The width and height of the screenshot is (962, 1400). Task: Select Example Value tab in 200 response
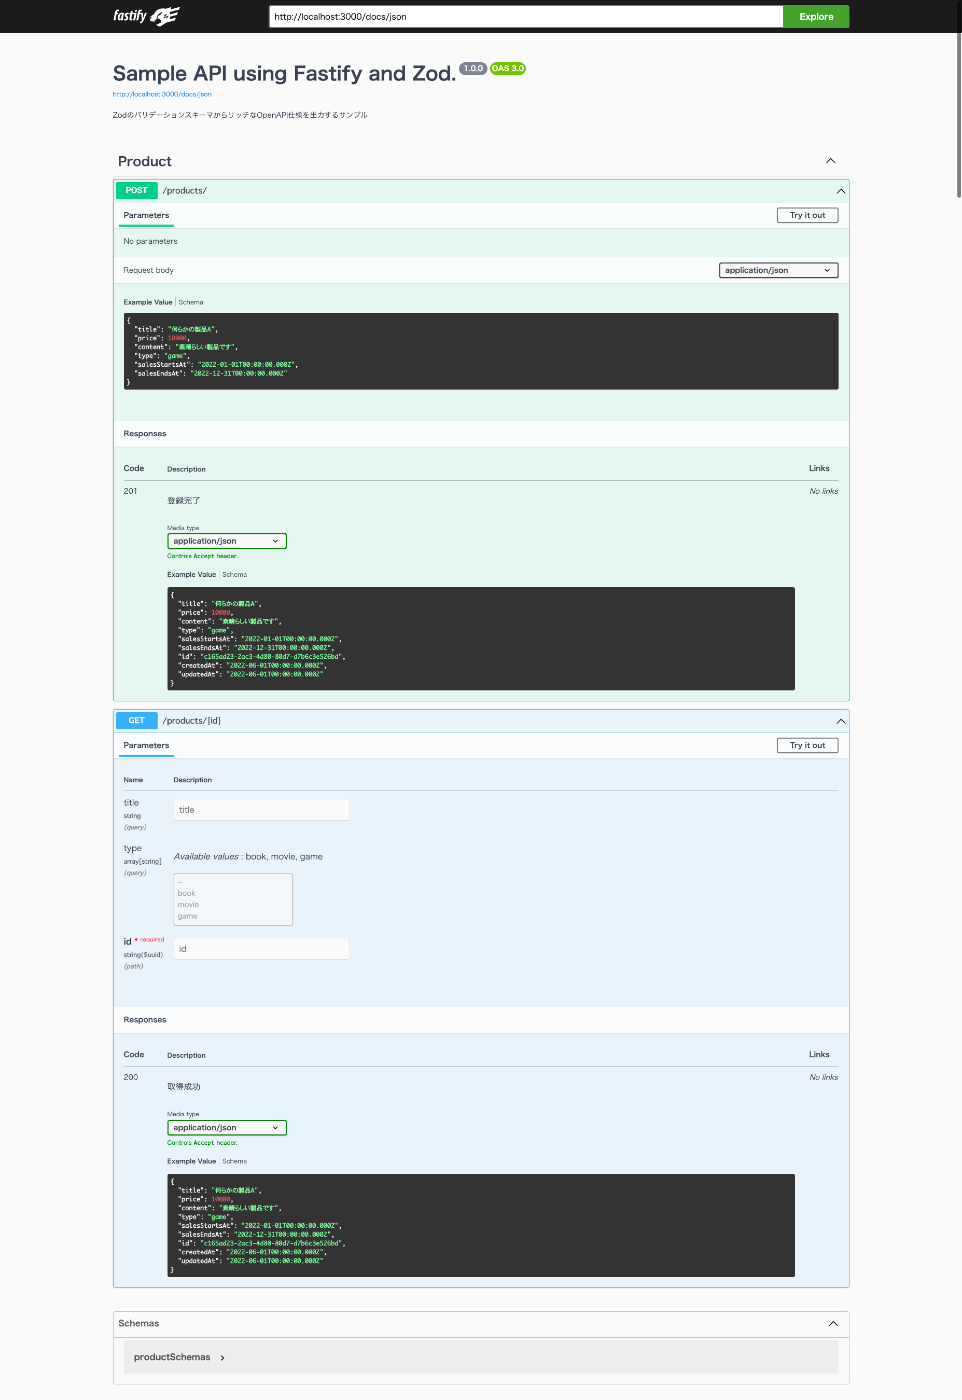click(x=191, y=1162)
